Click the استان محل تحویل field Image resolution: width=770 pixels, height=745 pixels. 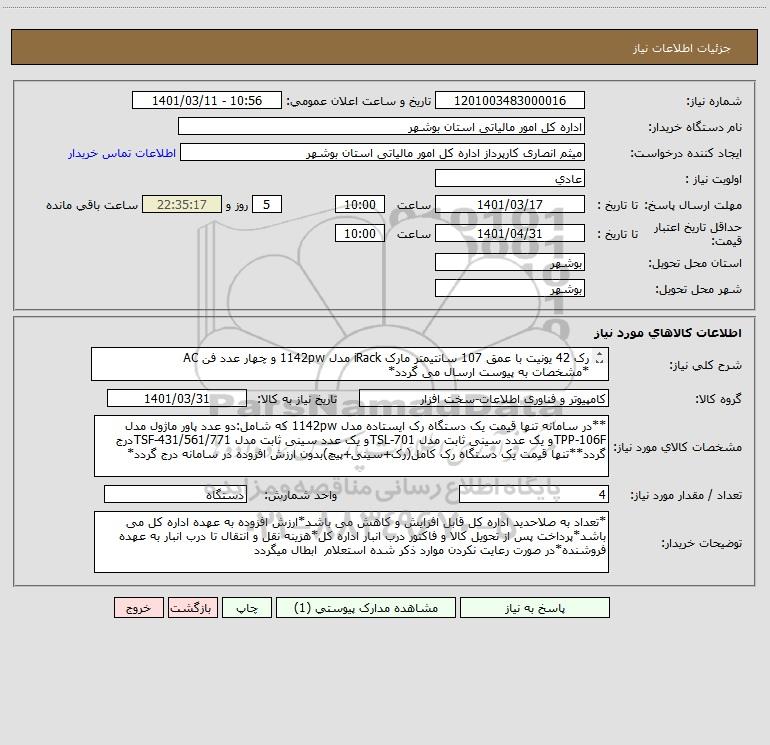(x=510, y=263)
